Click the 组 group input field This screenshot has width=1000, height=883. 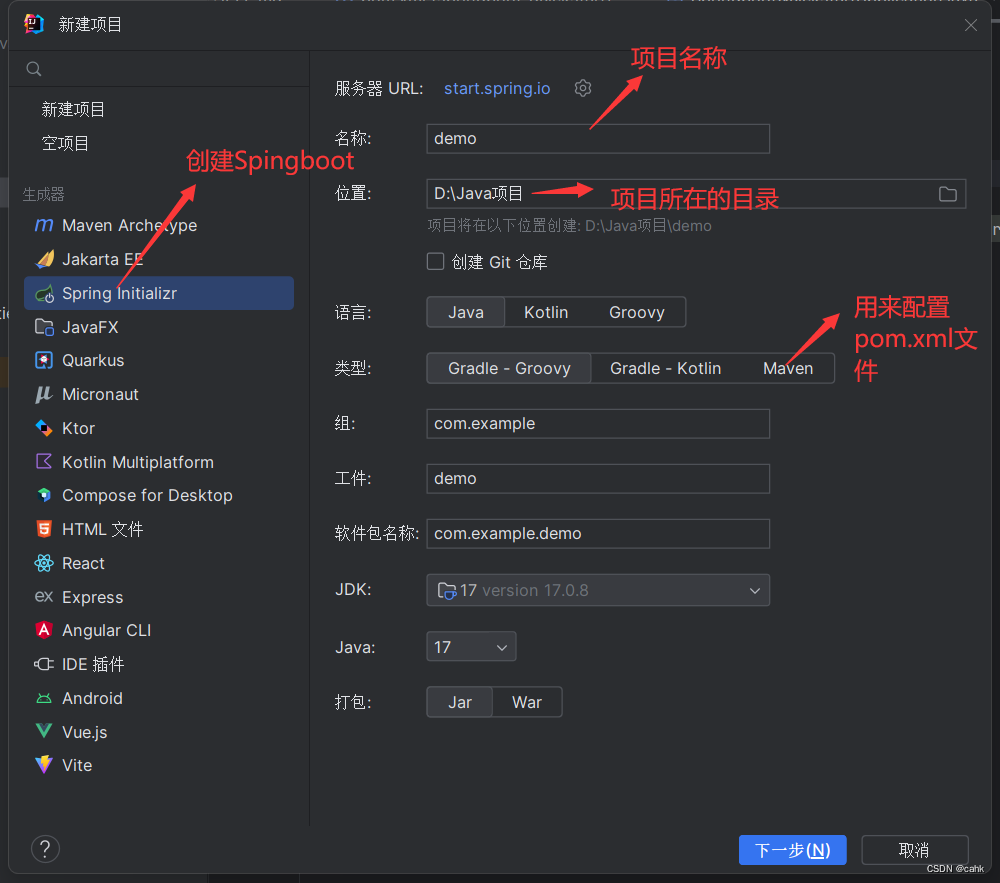598,423
